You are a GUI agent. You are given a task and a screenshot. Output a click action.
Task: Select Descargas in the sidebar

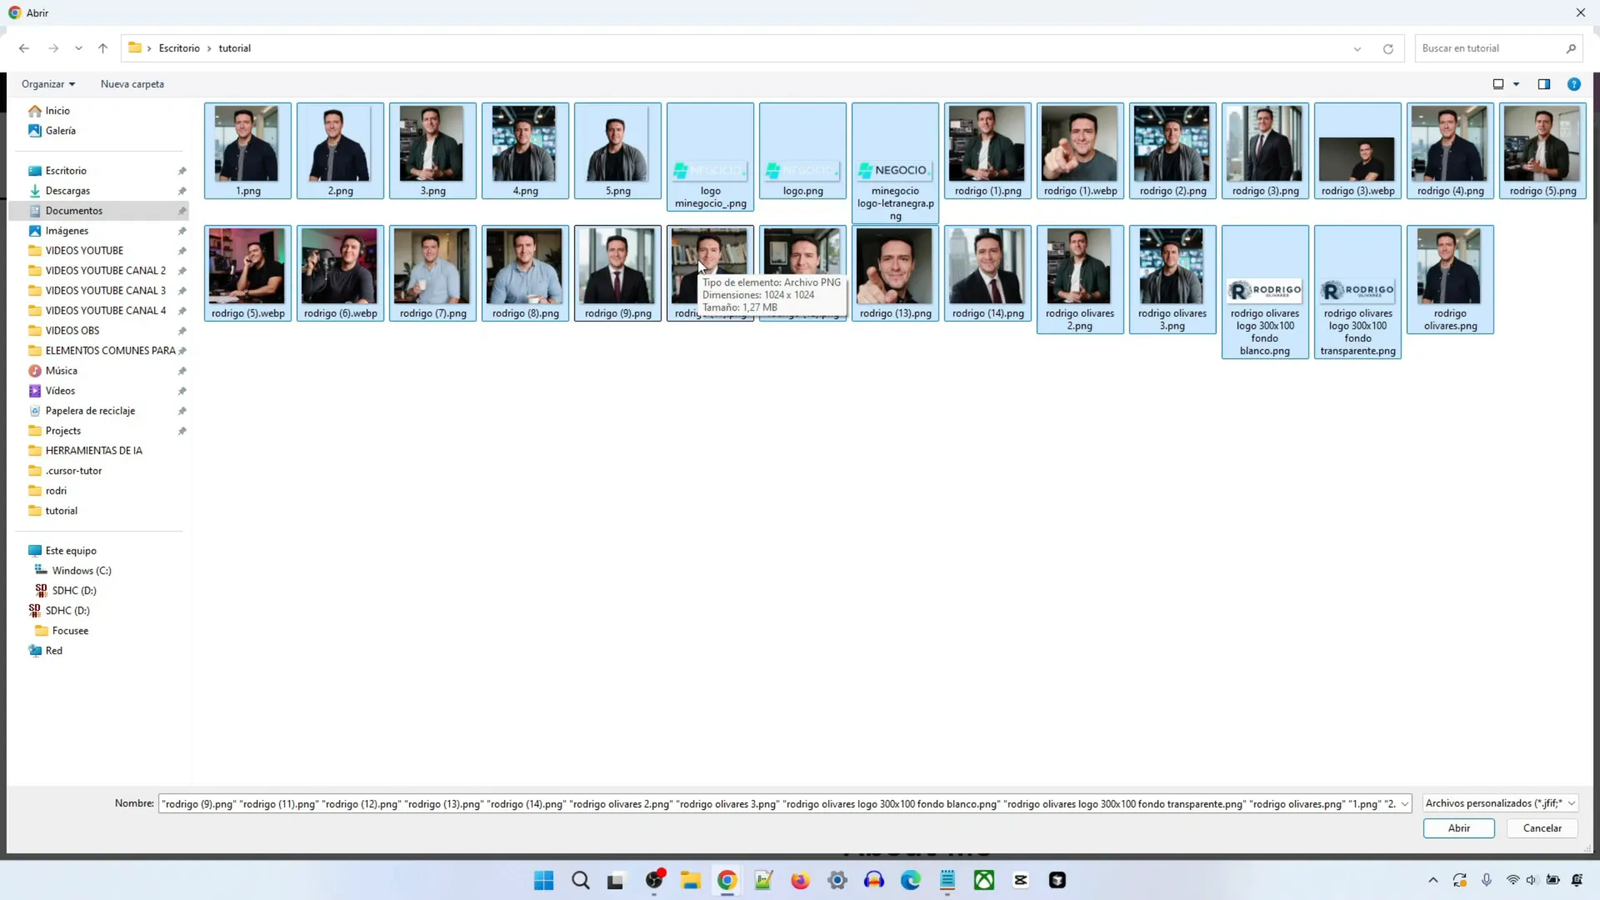(x=67, y=190)
